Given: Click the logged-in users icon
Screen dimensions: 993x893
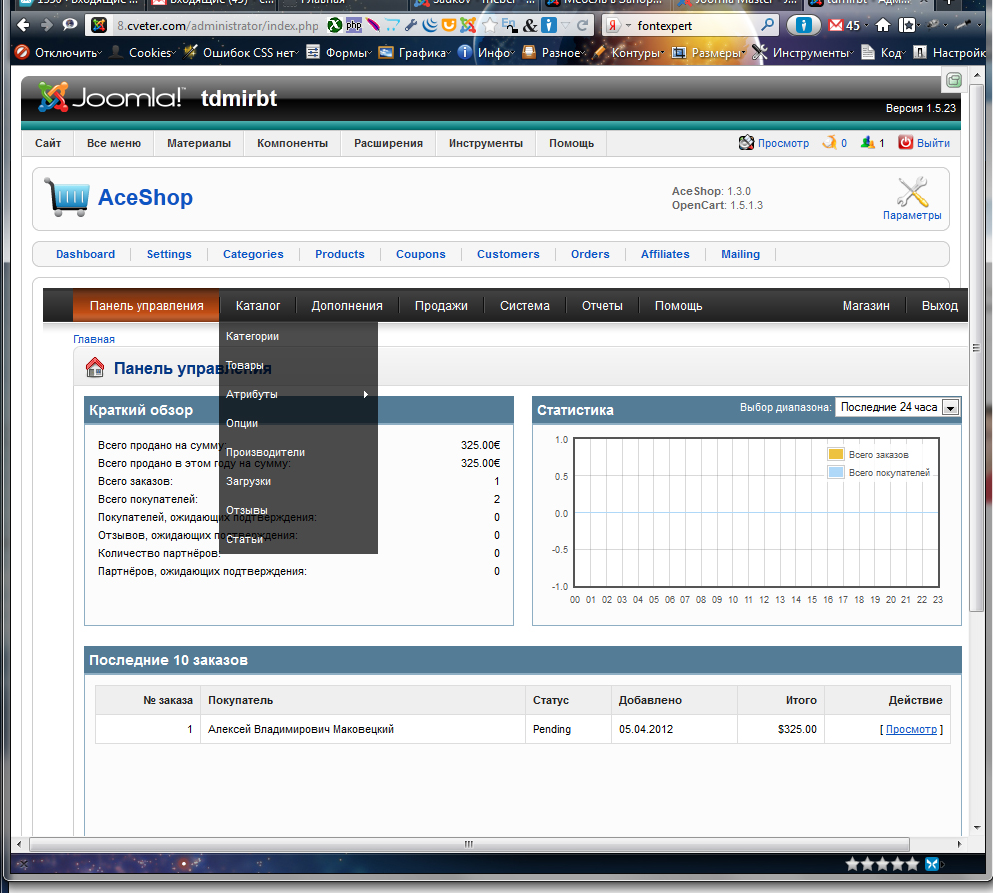Looking at the screenshot, I should 868,142.
